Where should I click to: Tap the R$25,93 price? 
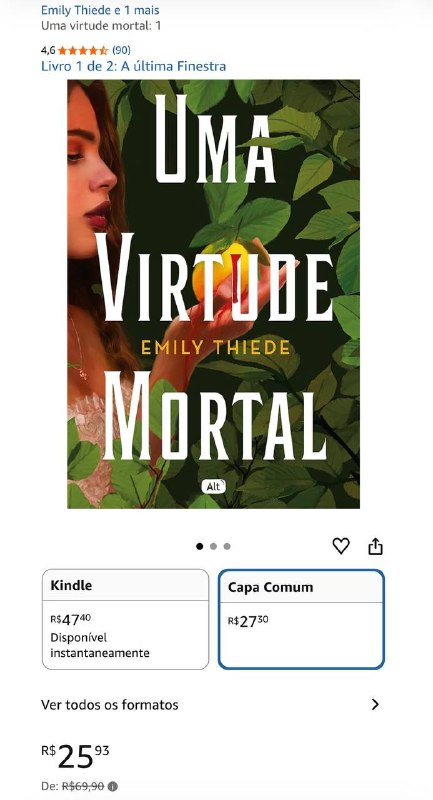click(x=75, y=757)
